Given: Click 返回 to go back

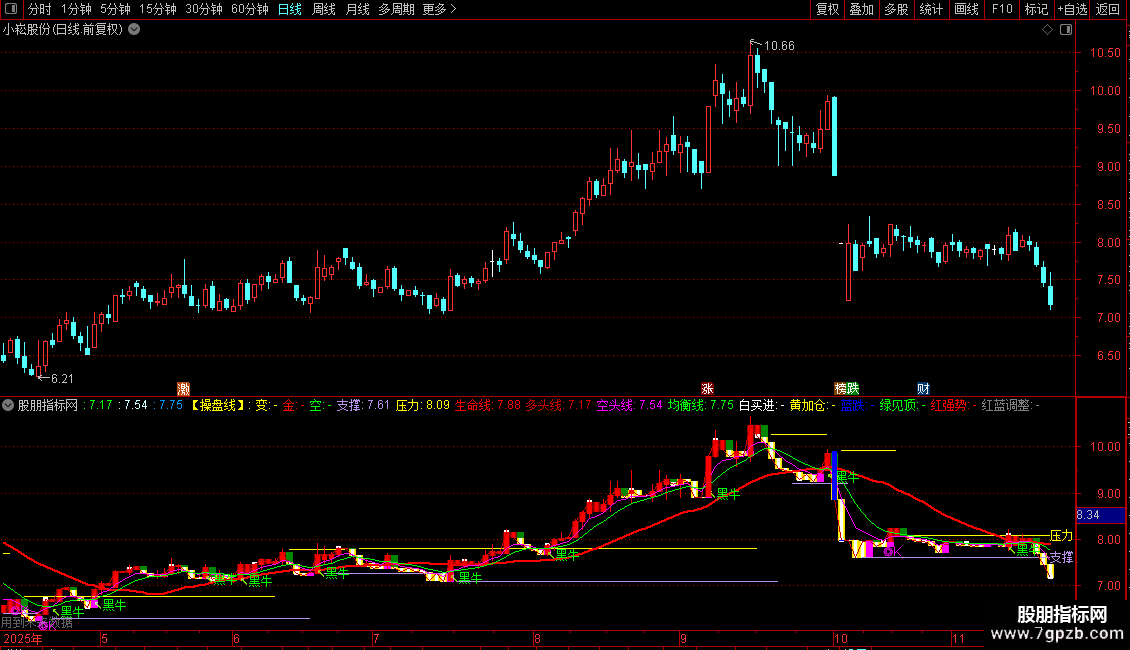Looking at the screenshot, I should [1108, 9].
